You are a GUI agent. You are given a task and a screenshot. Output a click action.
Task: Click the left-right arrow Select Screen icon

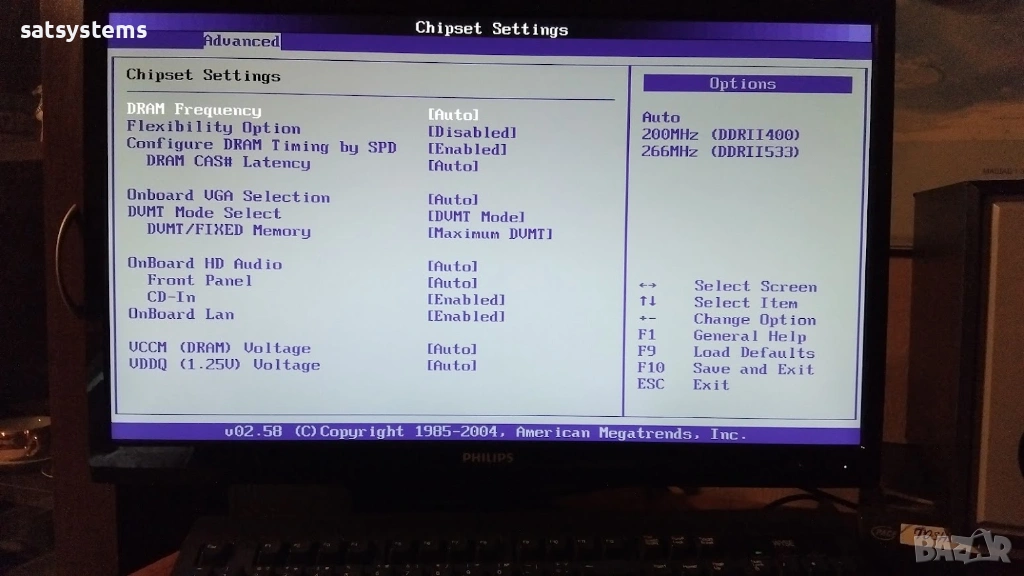648,286
